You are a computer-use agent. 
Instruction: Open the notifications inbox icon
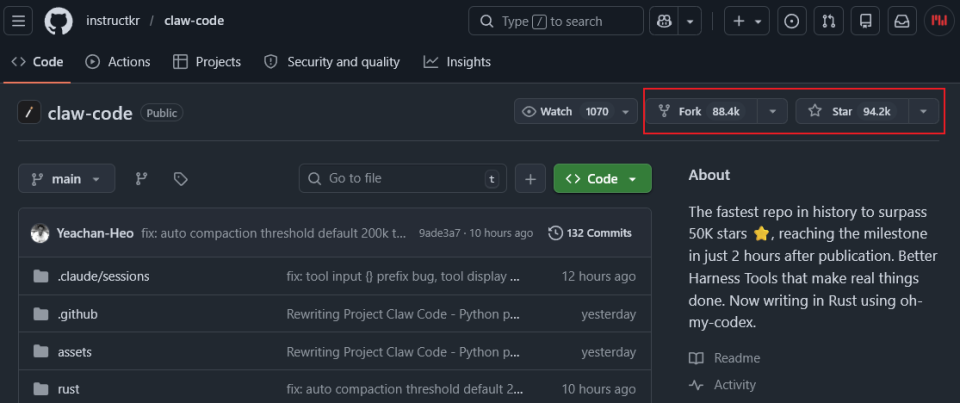coord(901,21)
